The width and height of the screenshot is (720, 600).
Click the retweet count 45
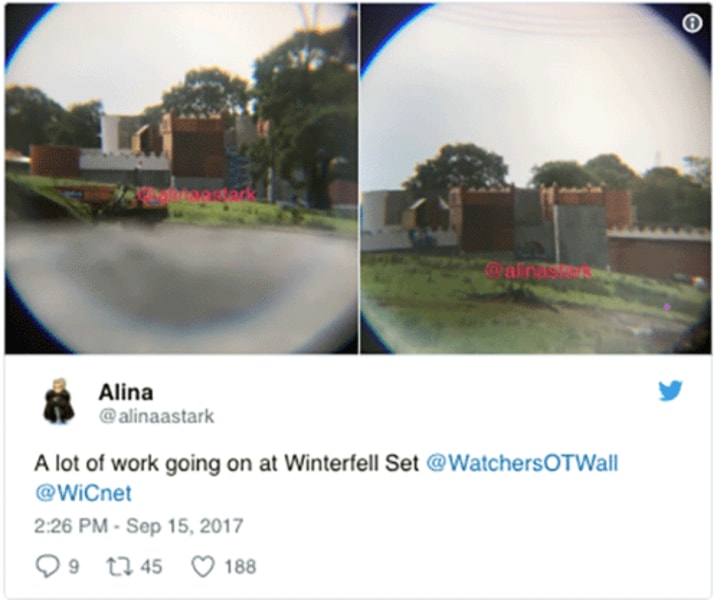[x=151, y=566]
